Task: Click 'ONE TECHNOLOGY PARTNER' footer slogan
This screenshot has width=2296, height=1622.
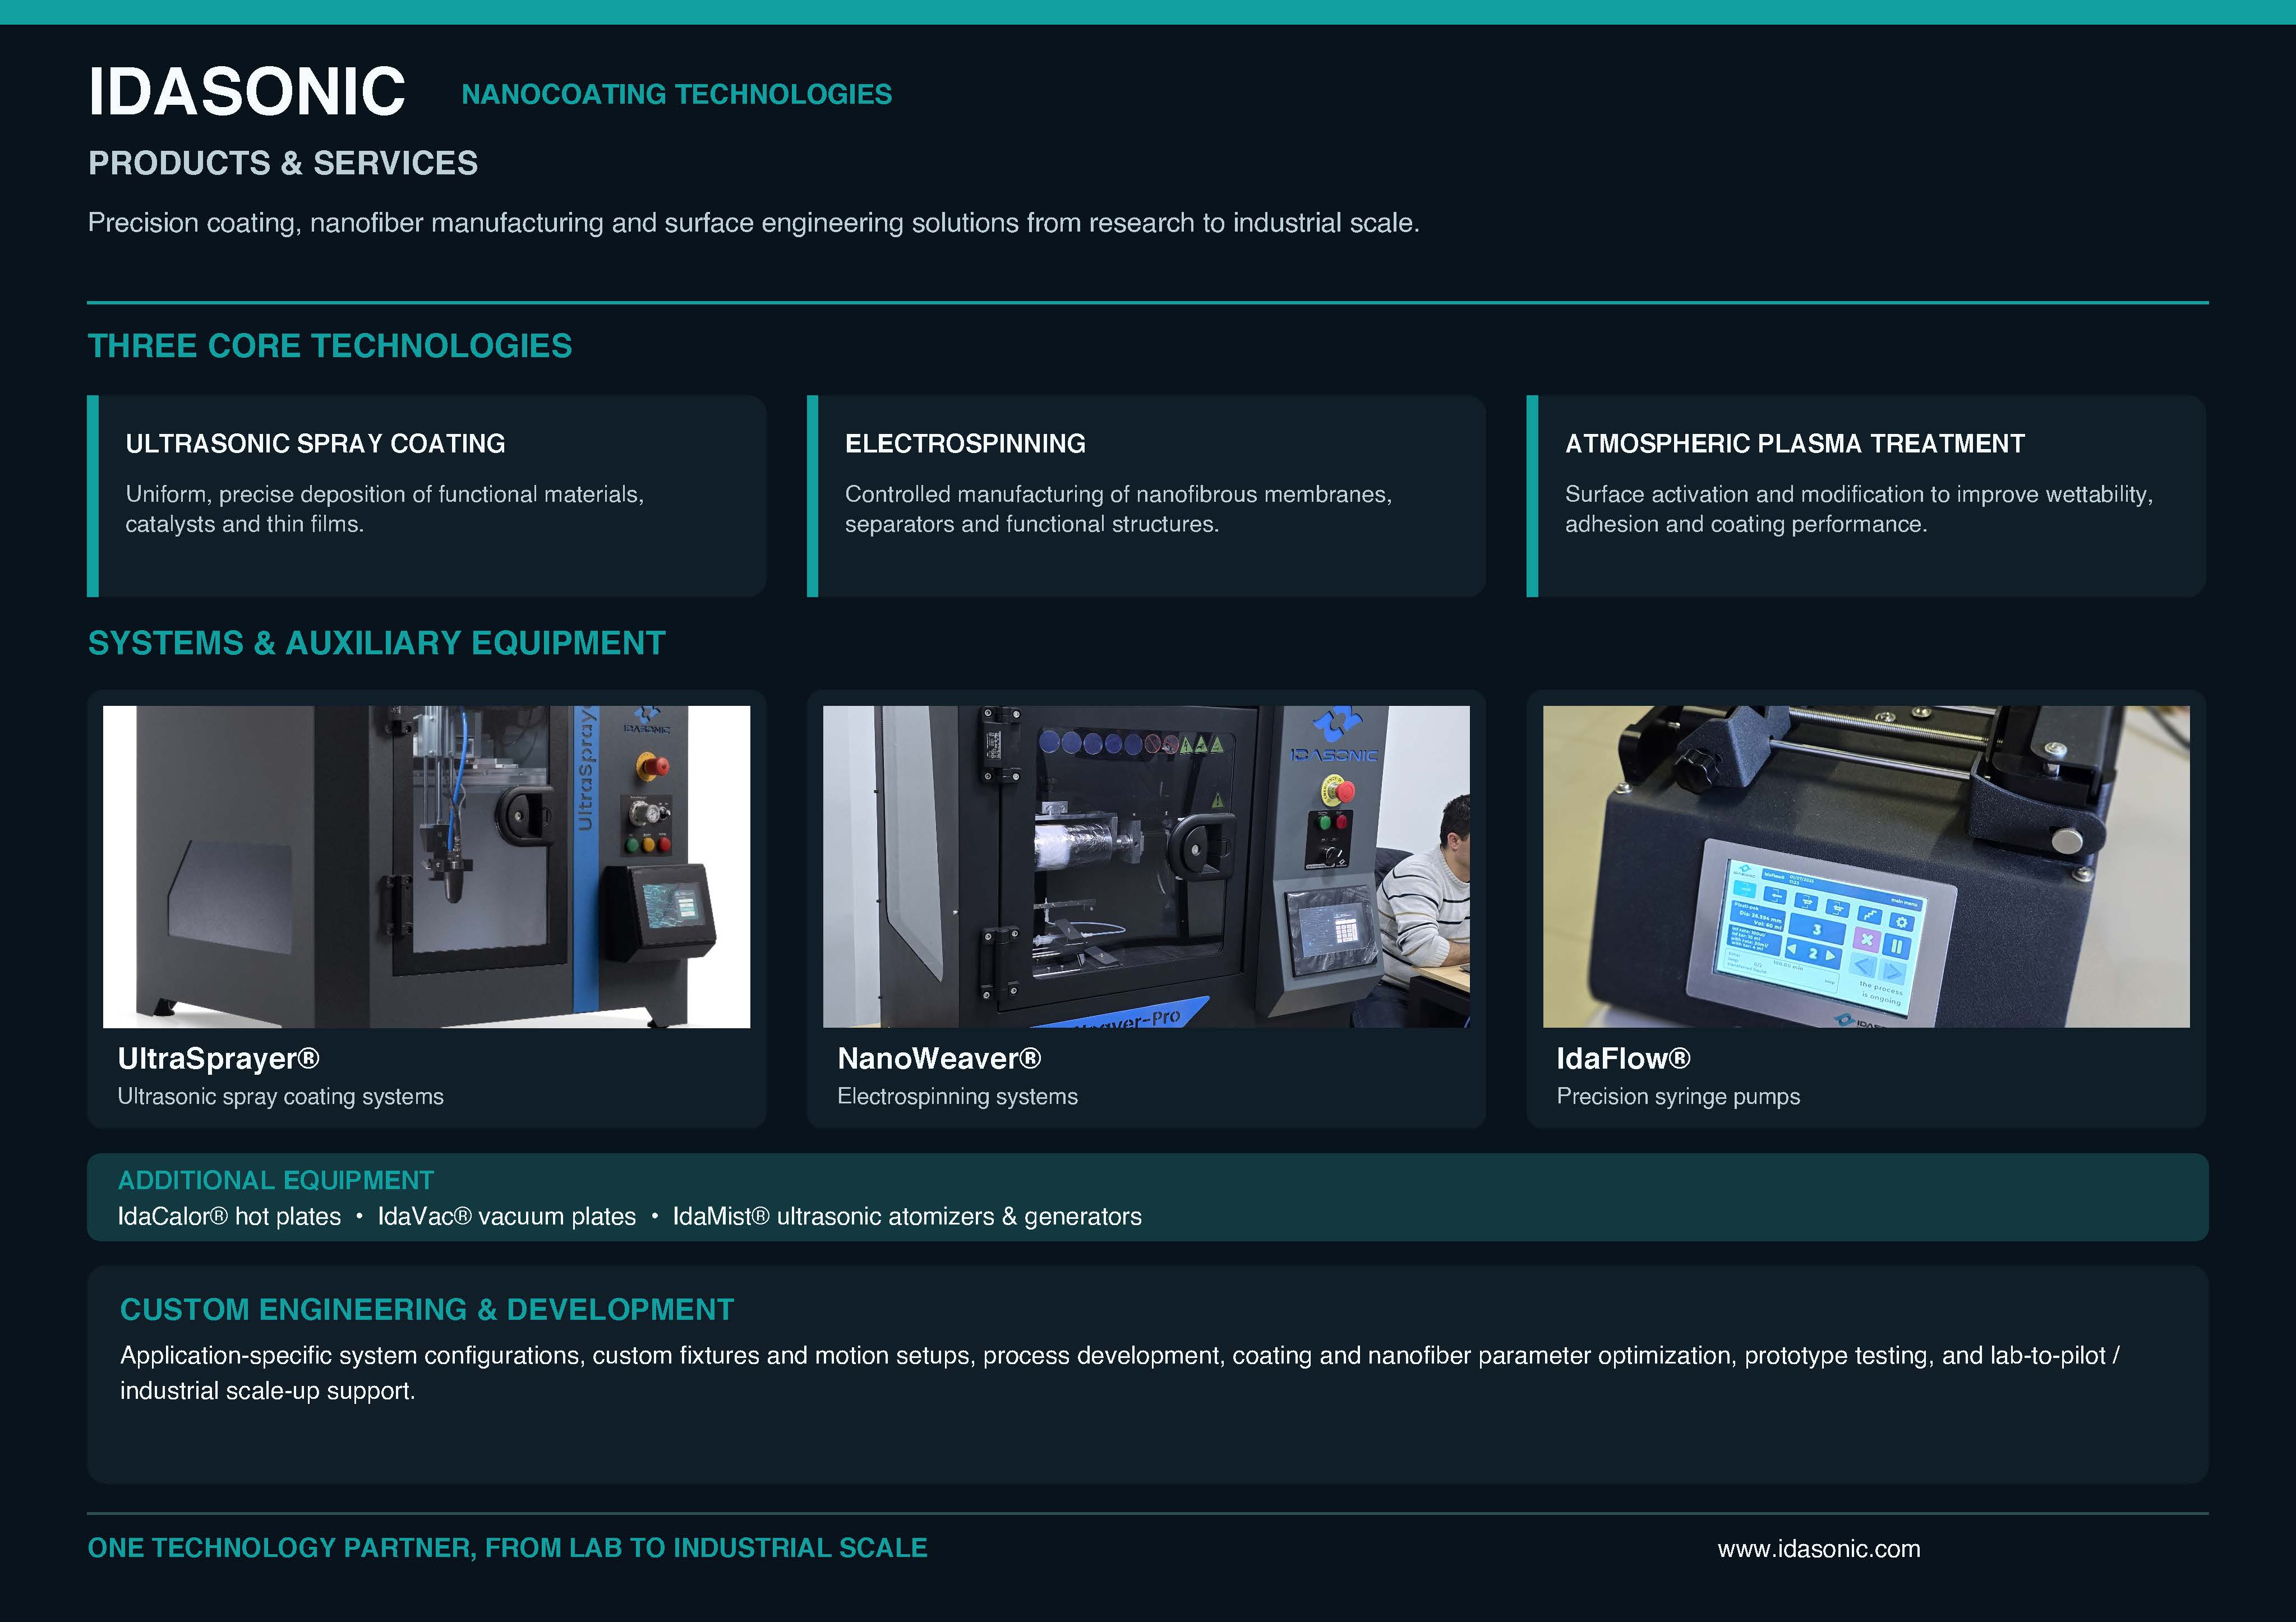Action: 507,1548
